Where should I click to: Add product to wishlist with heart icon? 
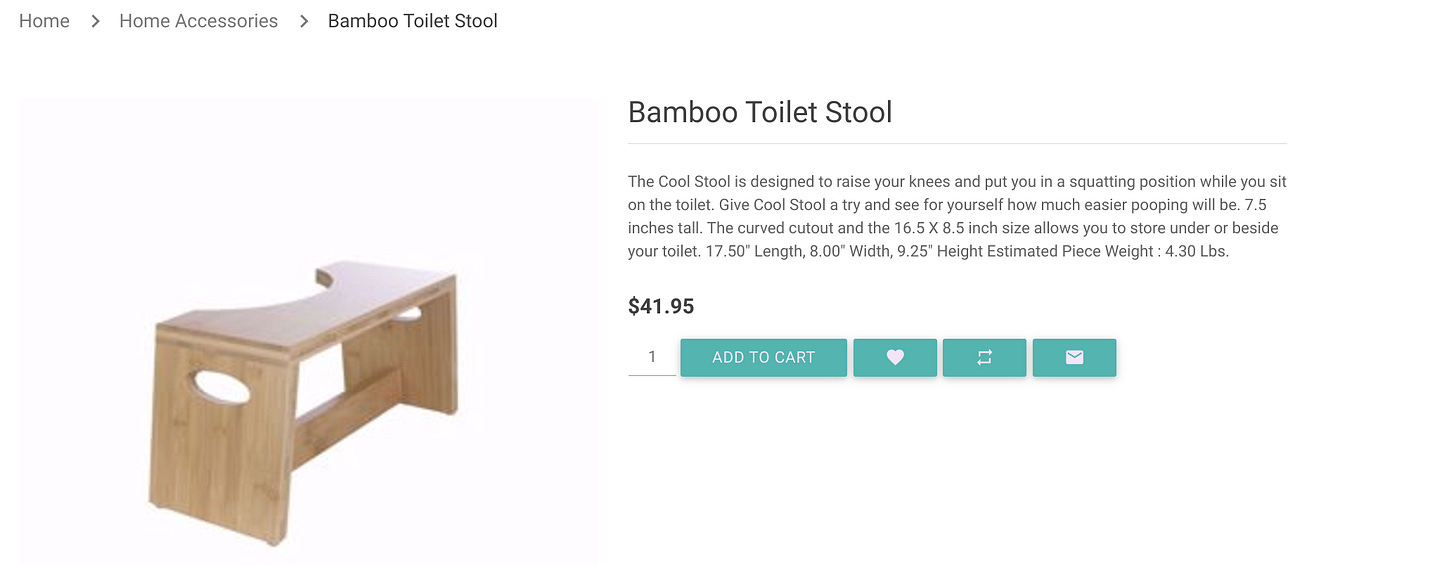(x=895, y=357)
